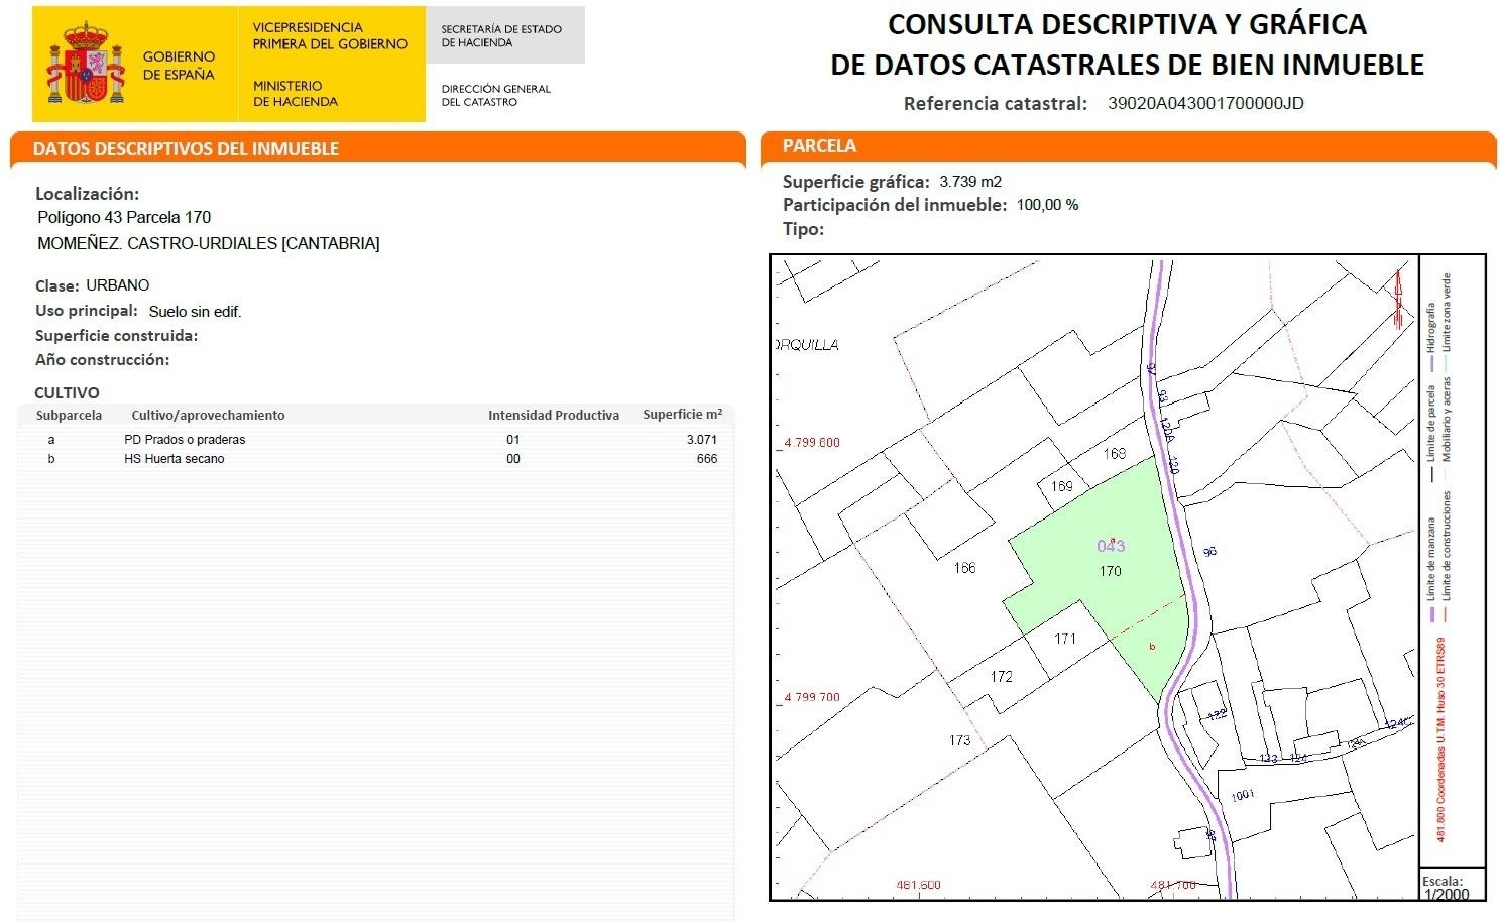Click the referencia catastral 39020A043001700000JD

pos(1205,103)
